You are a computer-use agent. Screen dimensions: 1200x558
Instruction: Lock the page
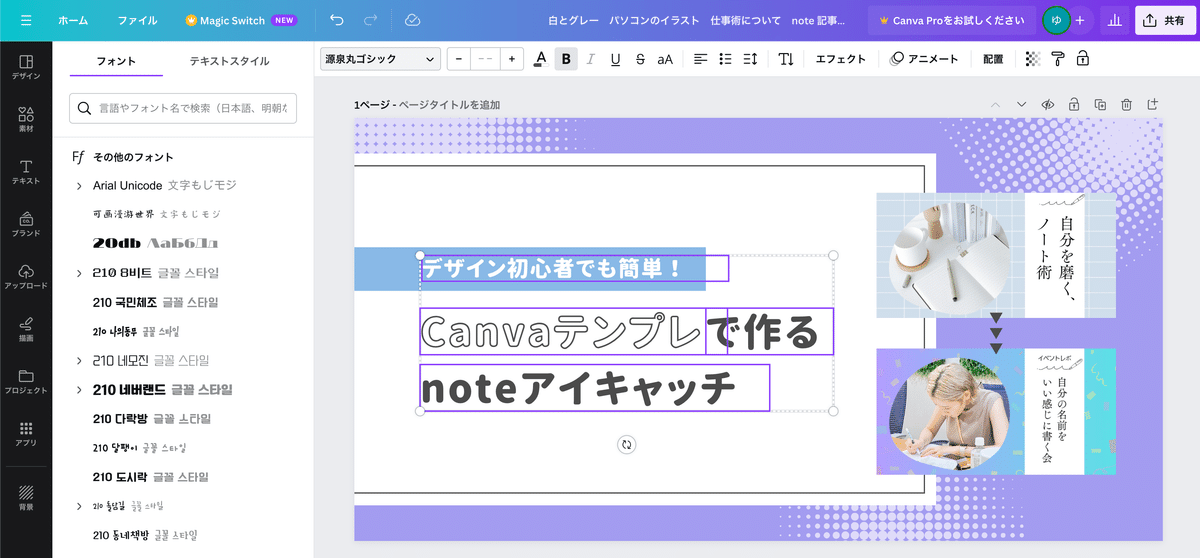click(1074, 104)
